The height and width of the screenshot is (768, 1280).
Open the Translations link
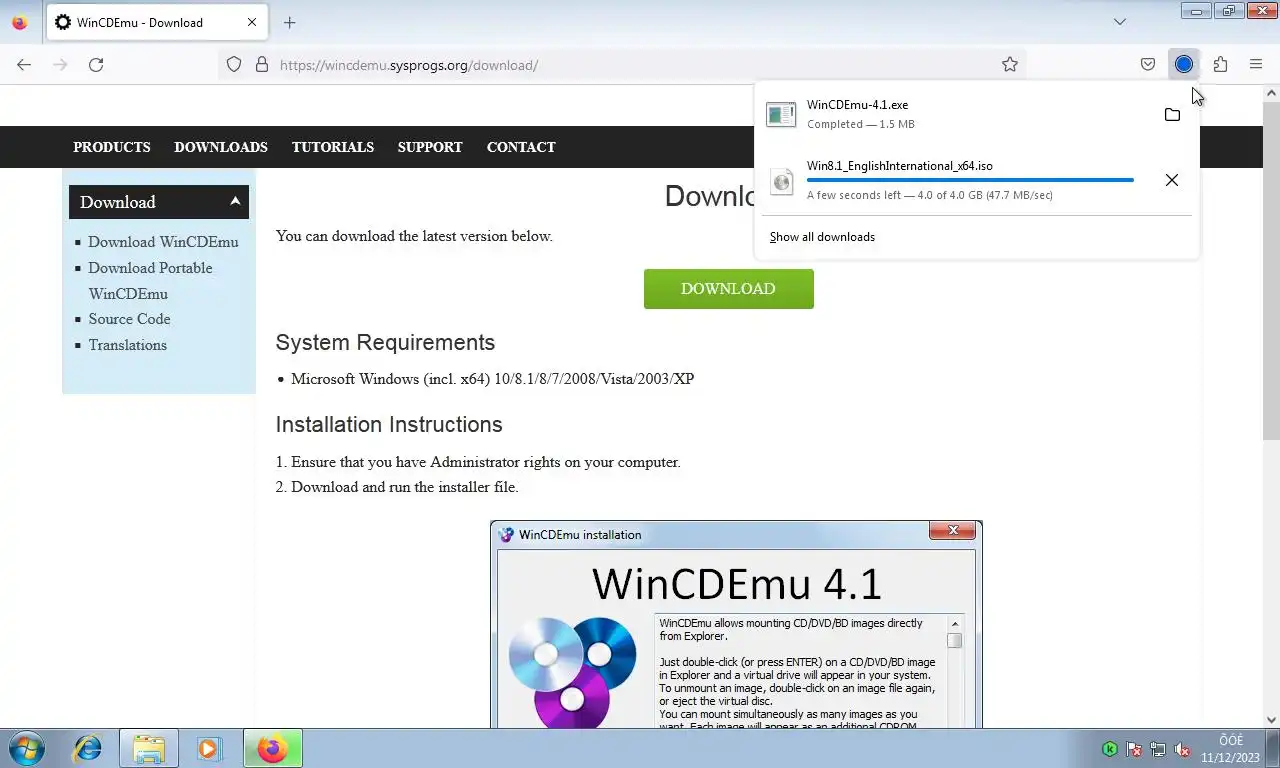click(127, 345)
